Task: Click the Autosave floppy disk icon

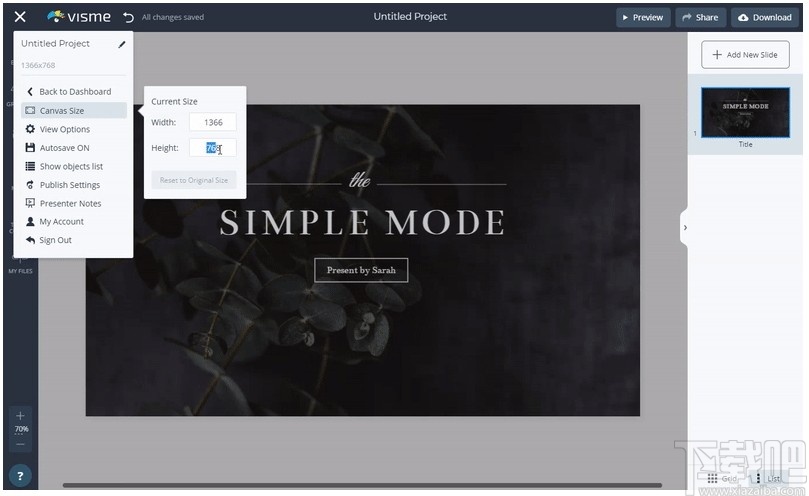Action: point(30,148)
